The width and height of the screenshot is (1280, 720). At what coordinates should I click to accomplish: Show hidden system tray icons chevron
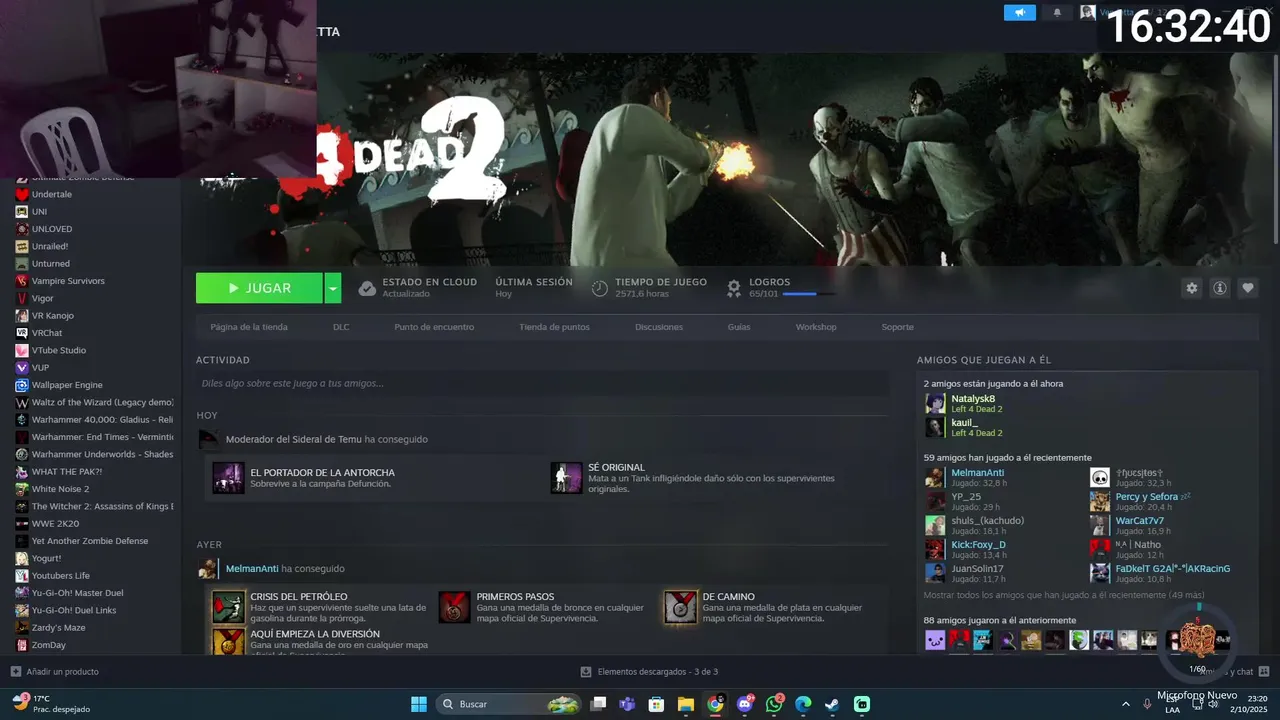tap(1126, 704)
